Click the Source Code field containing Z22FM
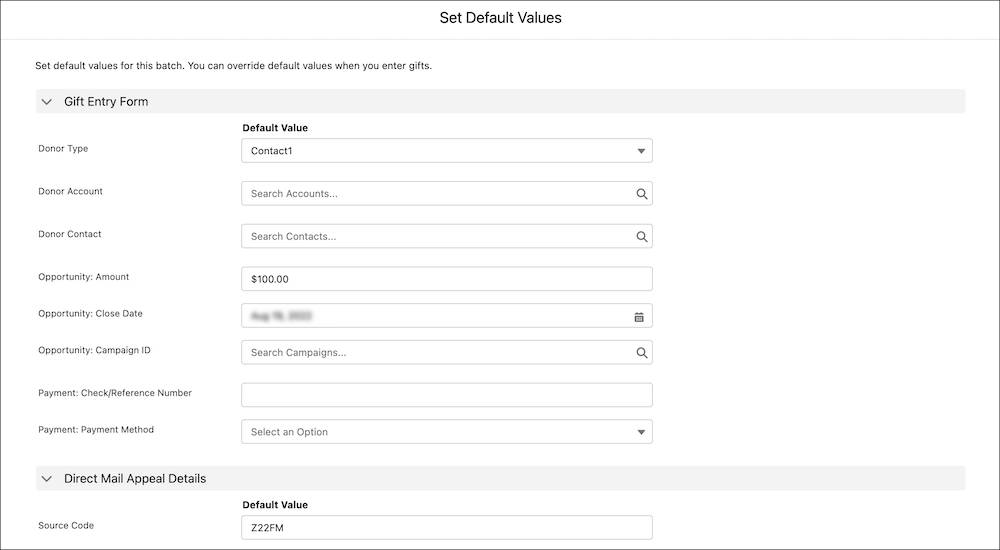The image size is (1000, 550). (x=446, y=527)
